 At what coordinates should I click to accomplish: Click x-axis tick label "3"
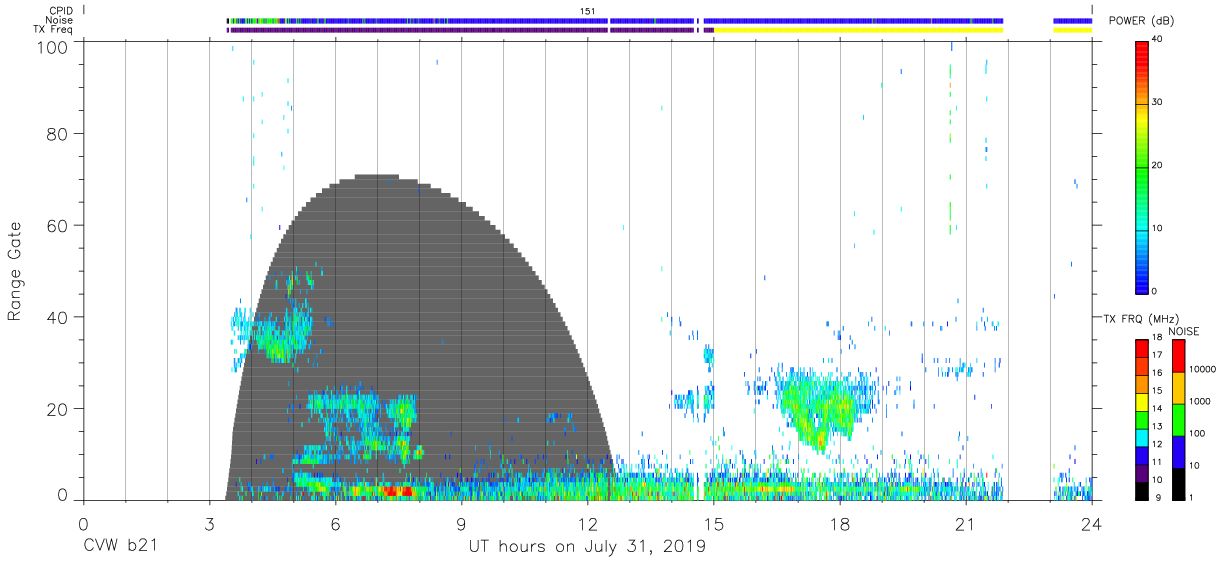(209, 524)
